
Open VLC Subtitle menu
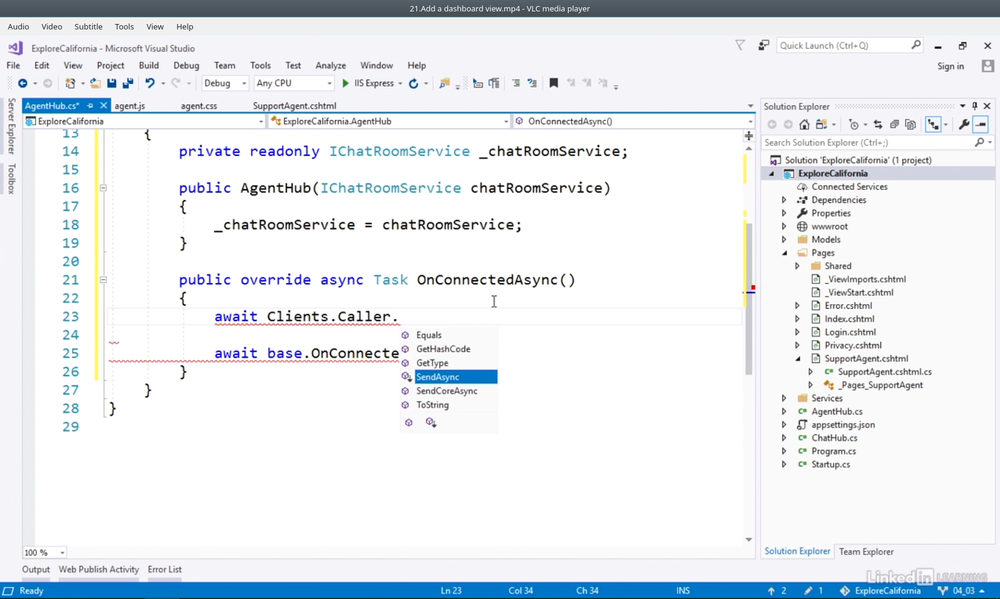click(88, 27)
